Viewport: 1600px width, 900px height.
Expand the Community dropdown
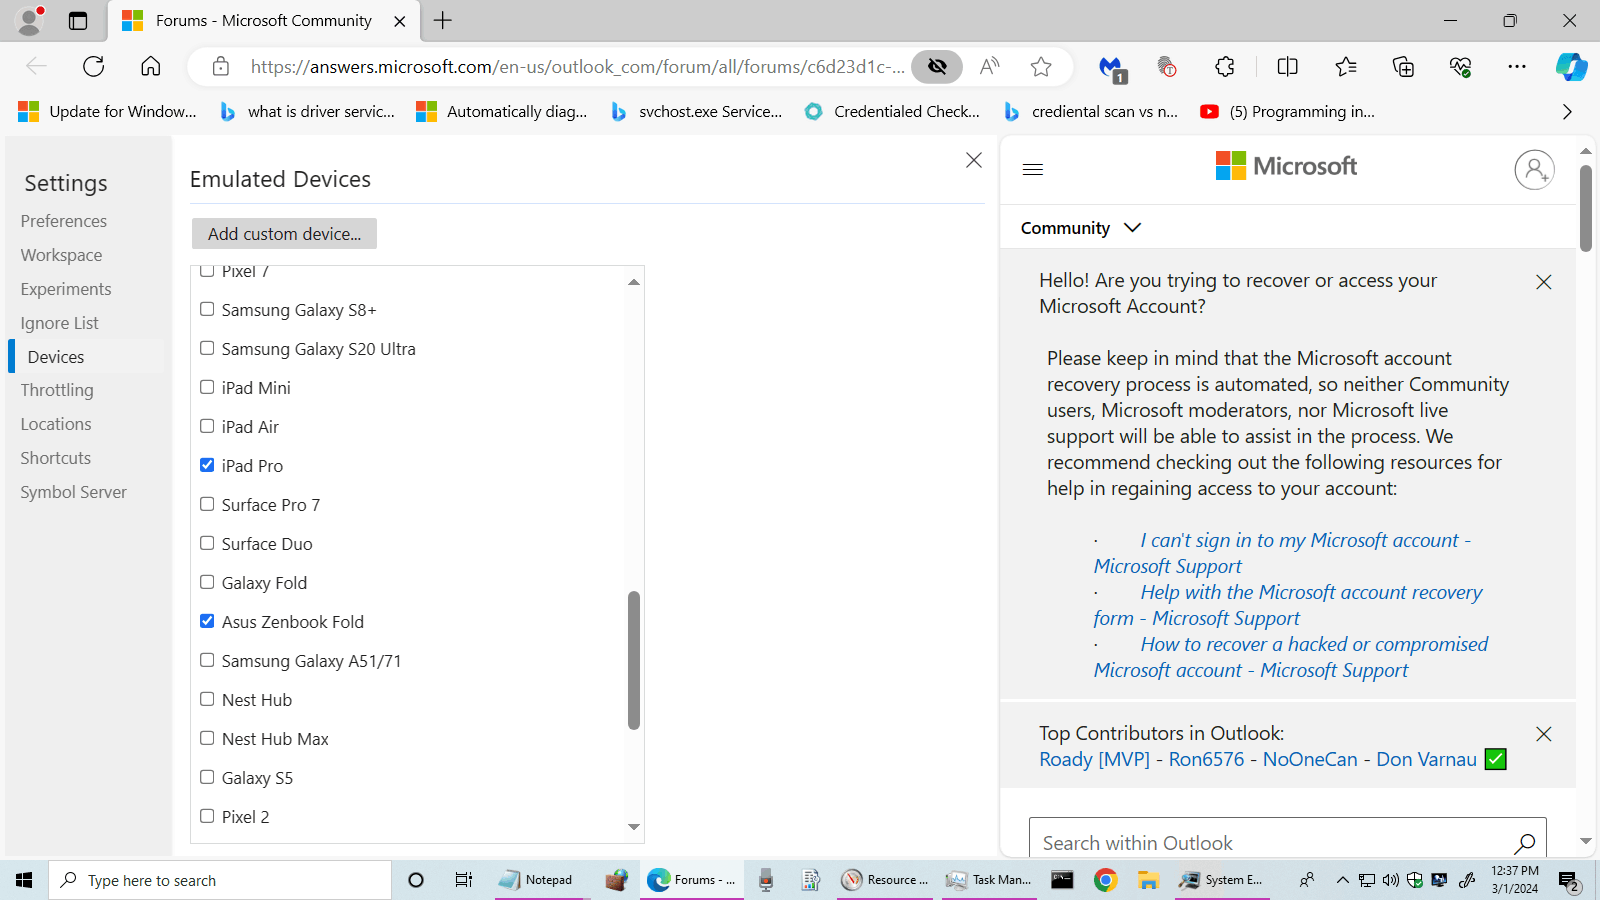click(1081, 228)
